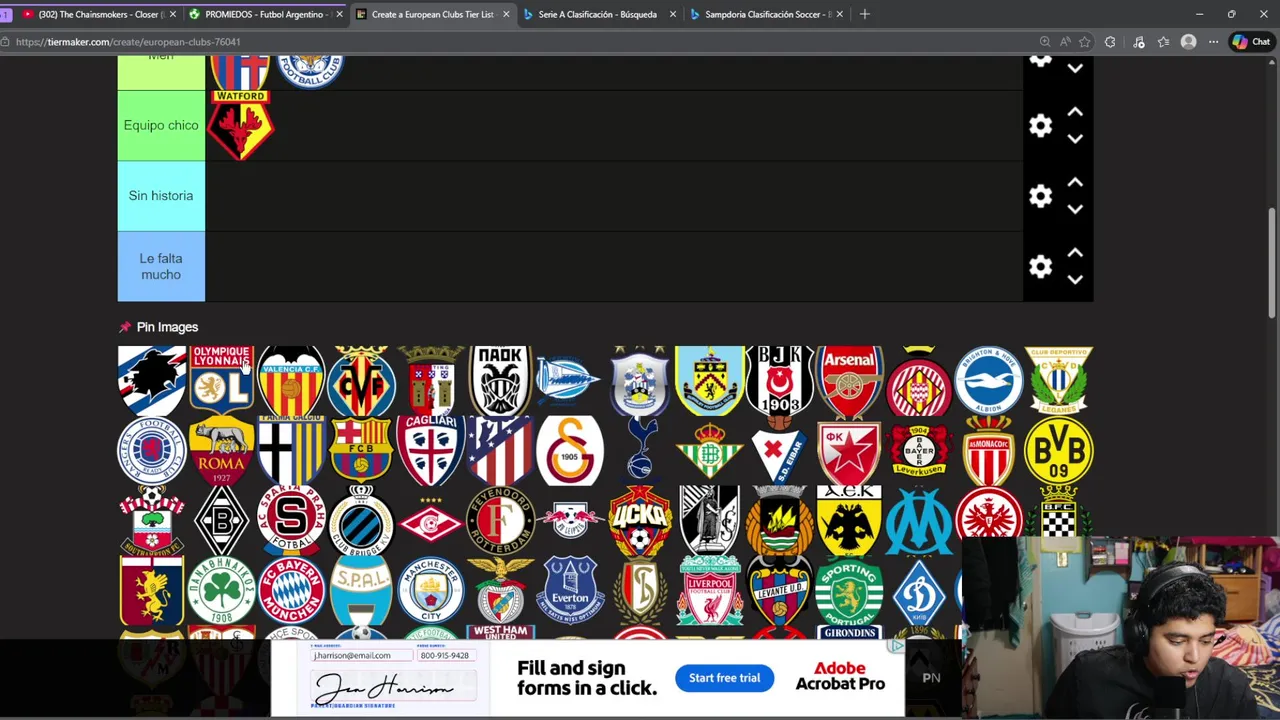The width and height of the screenshot is (1280, 720).
Task: Pick the Real Betis green badge
Action: coord(709,451)
